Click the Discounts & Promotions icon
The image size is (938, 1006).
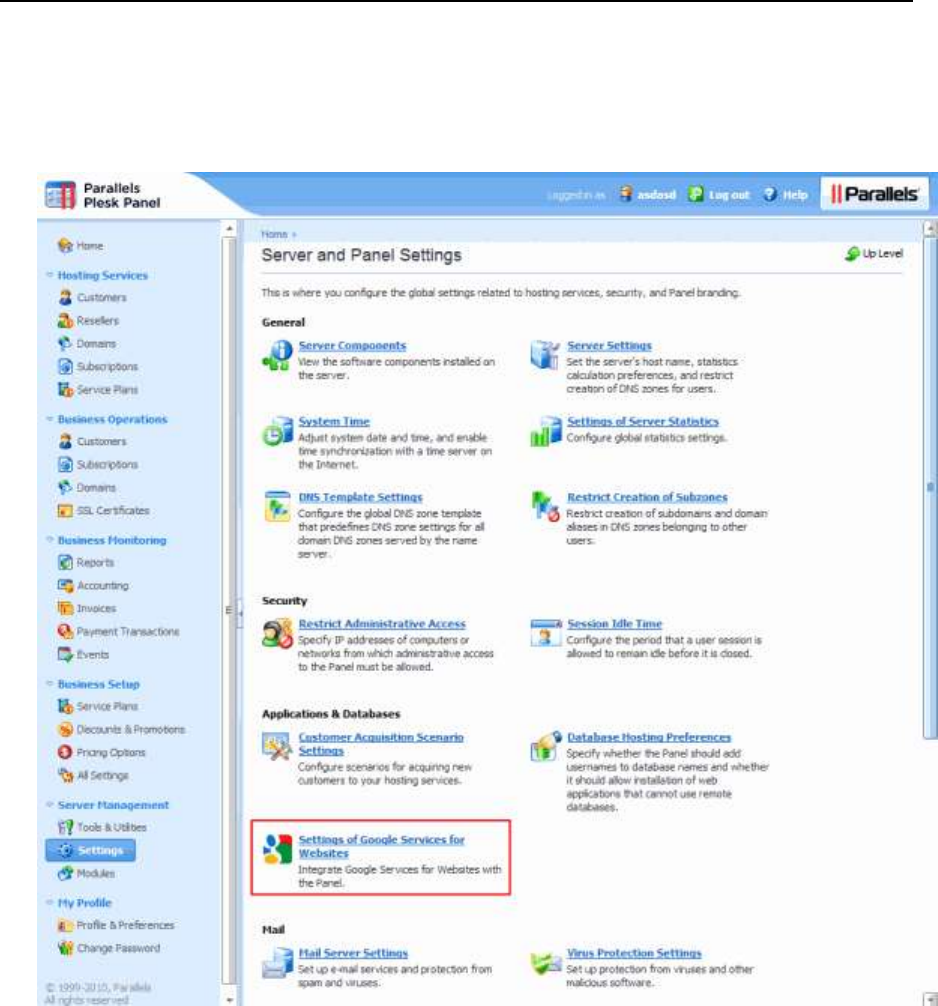click(65, 729)
